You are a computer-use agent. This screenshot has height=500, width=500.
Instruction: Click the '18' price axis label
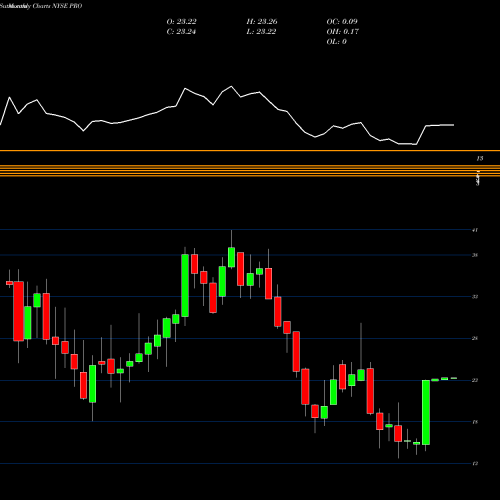point(475,422)
